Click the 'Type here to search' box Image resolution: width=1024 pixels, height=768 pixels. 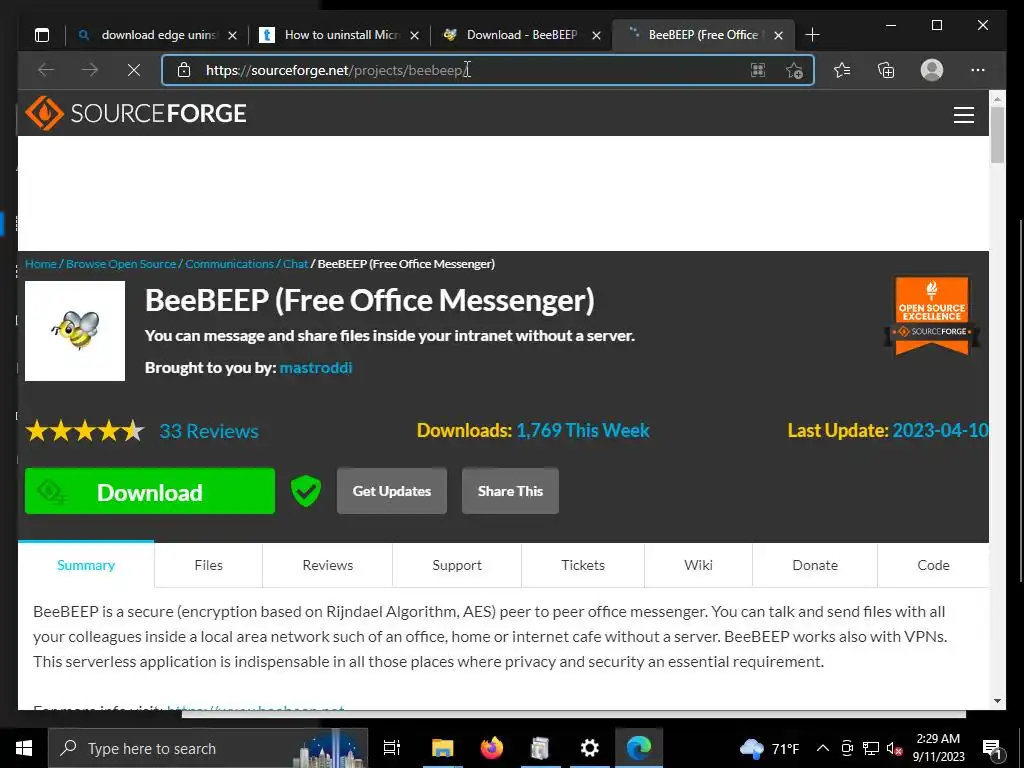[208, 748]
